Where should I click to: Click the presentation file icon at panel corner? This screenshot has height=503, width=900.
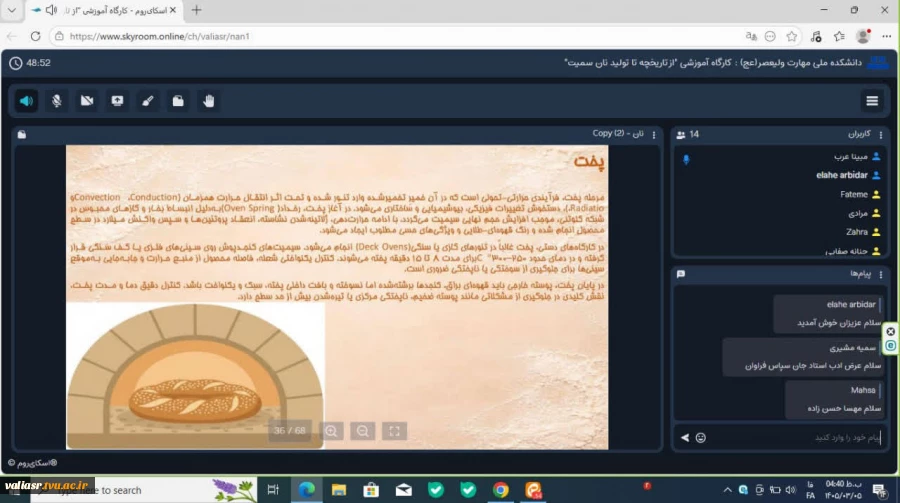click(x=22, y=134)
